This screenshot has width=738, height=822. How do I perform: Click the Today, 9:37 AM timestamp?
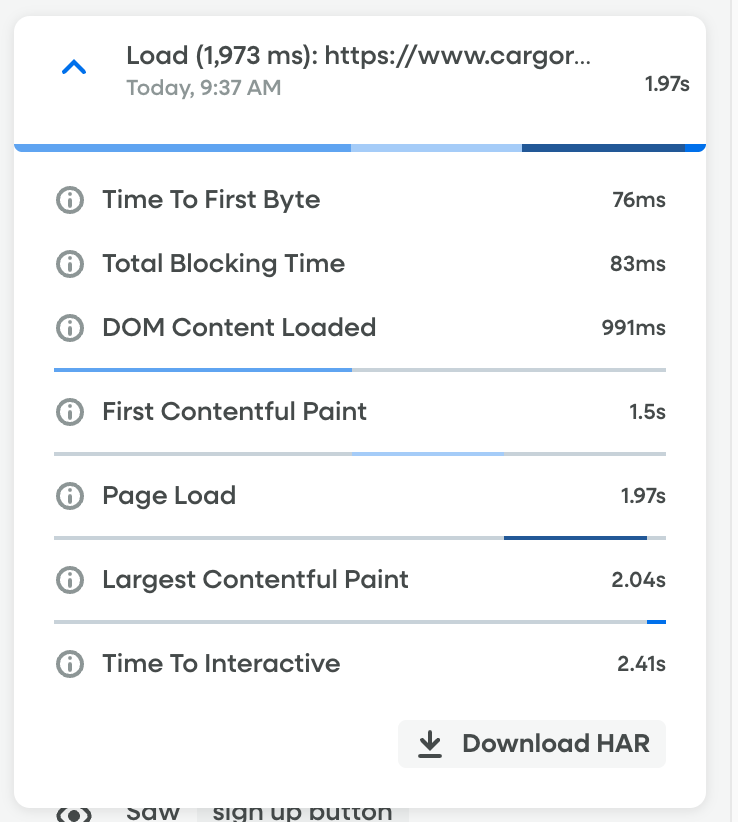pos(203,88)
